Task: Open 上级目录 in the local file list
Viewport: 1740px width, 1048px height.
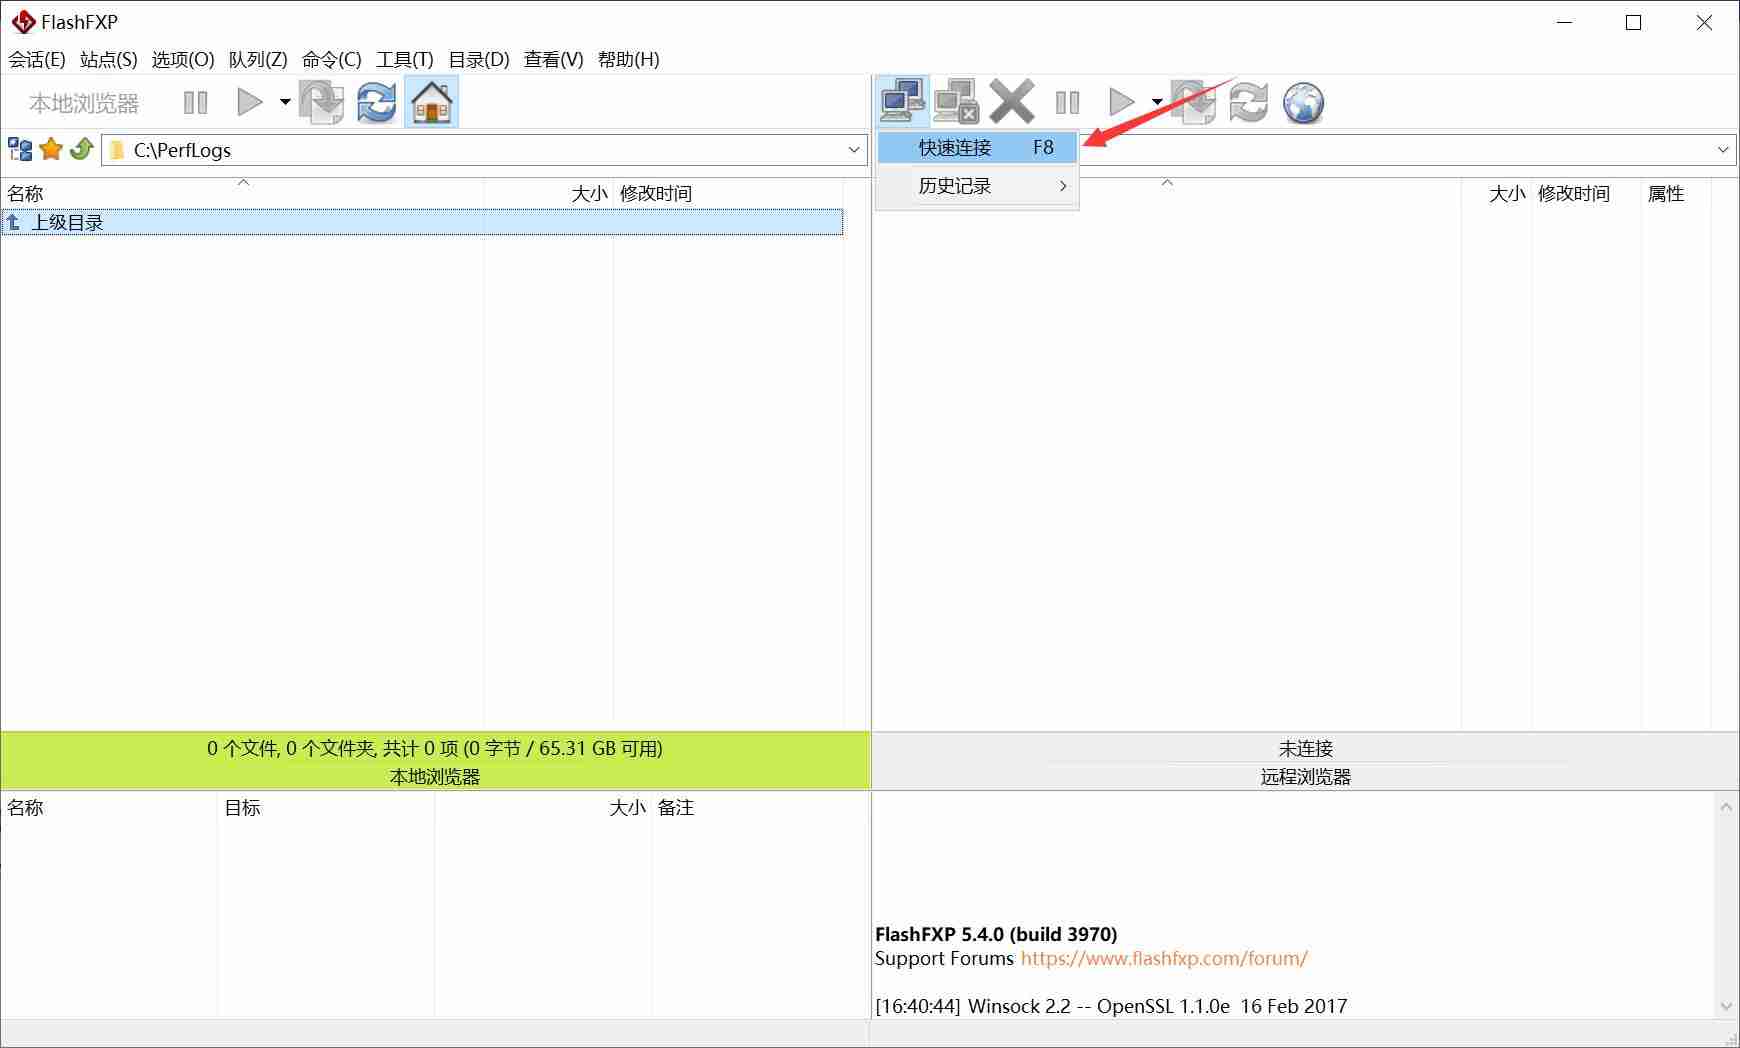Action: [68, 221]
